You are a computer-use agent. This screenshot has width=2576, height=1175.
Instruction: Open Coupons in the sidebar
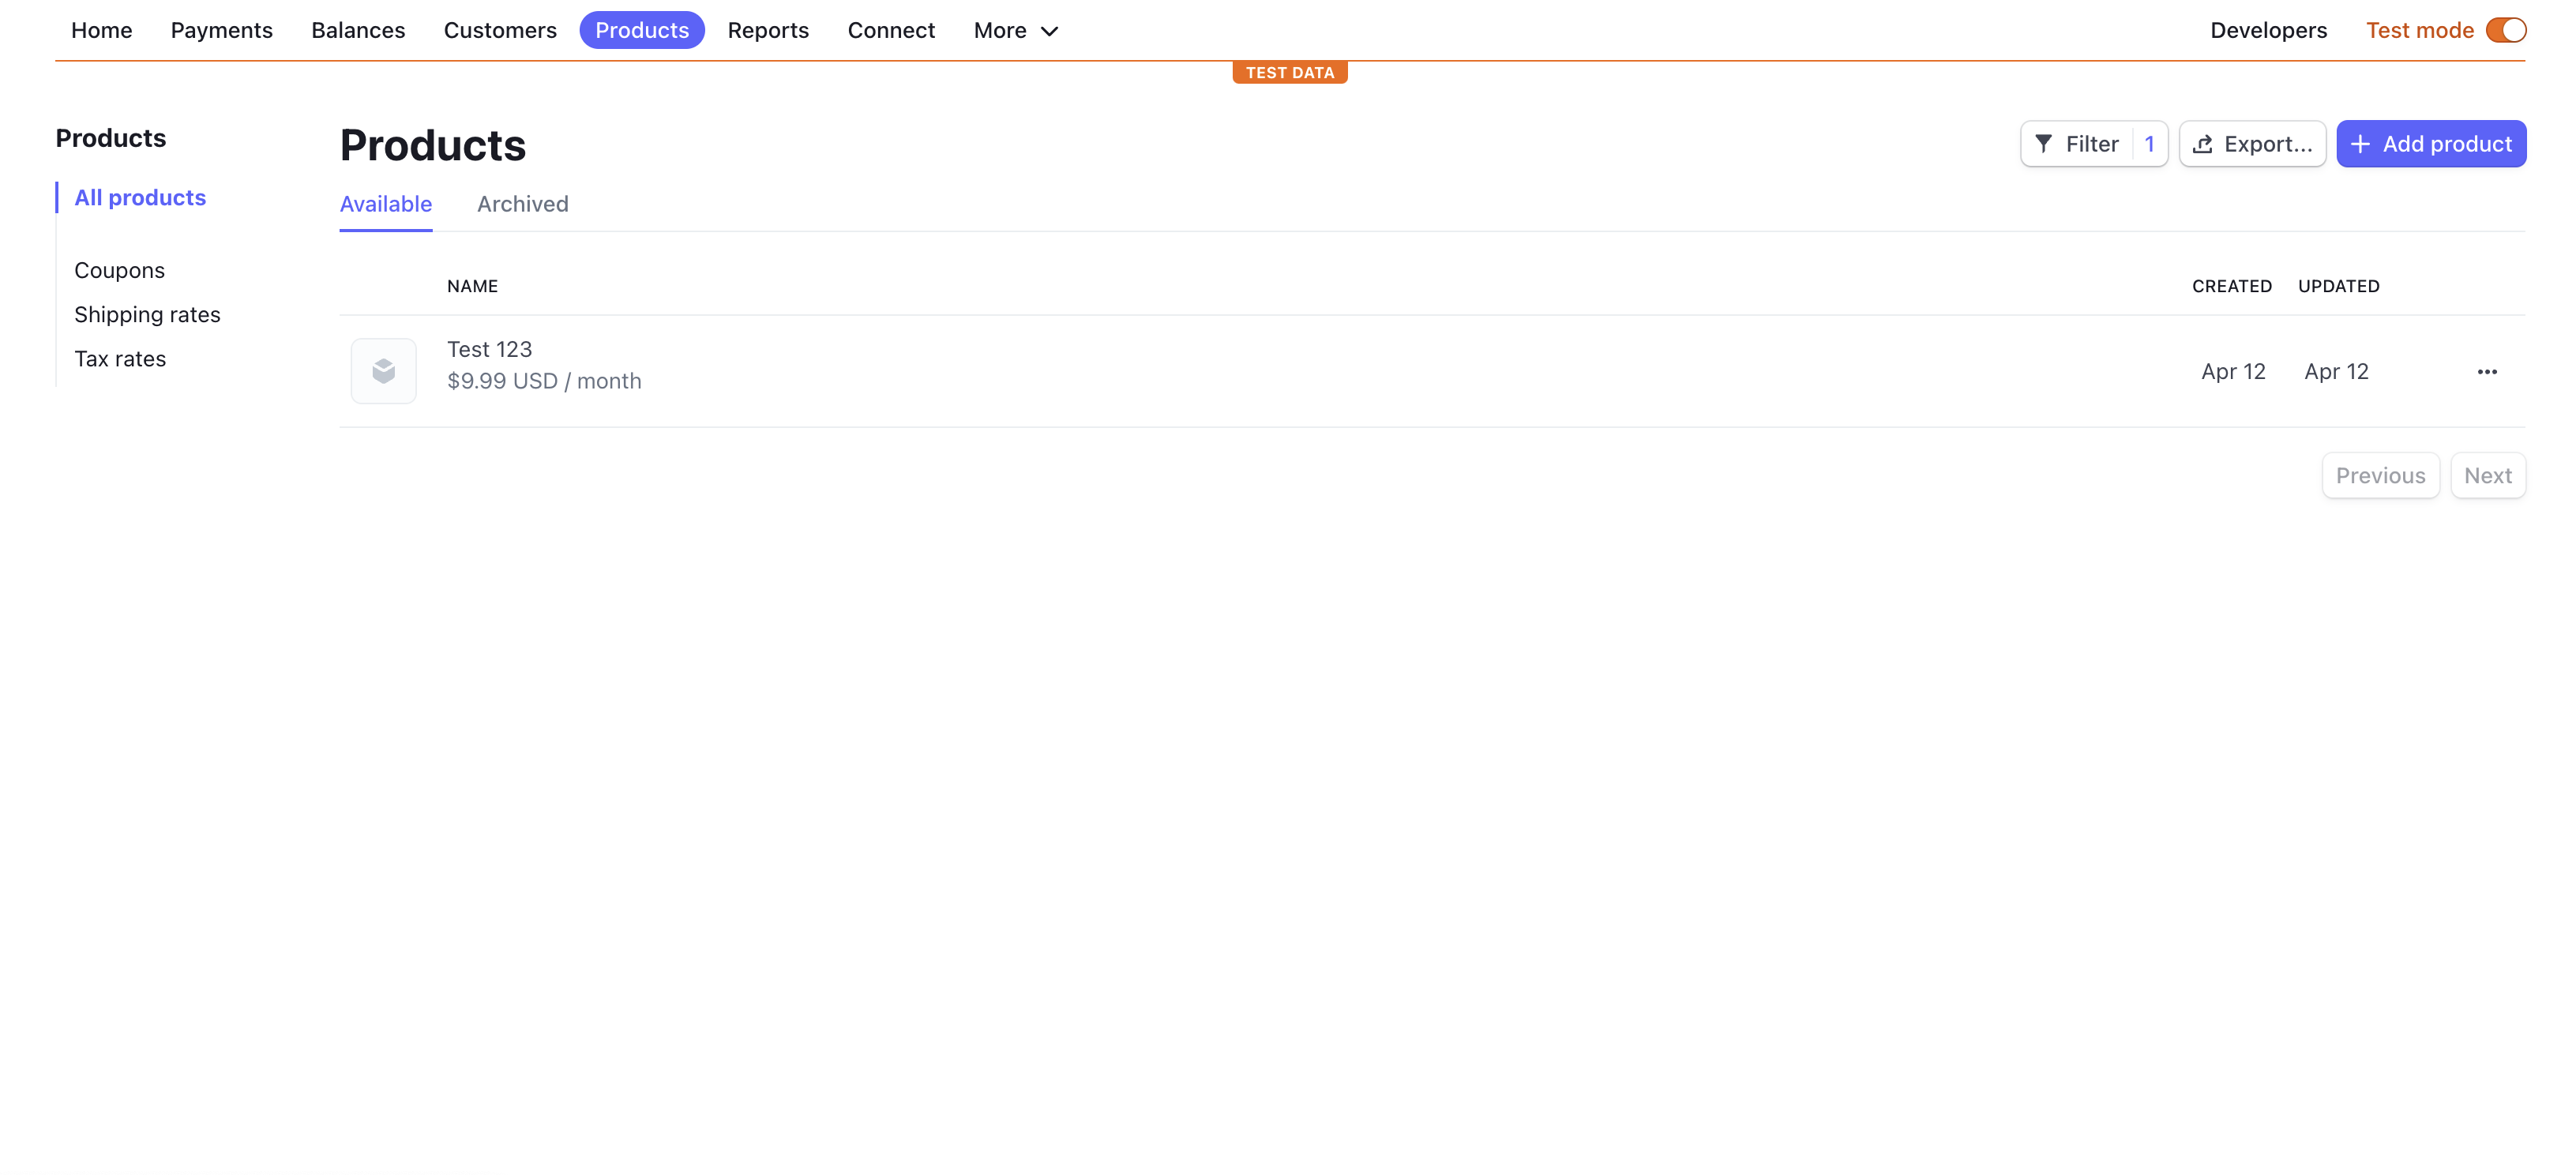click(119, 270)
